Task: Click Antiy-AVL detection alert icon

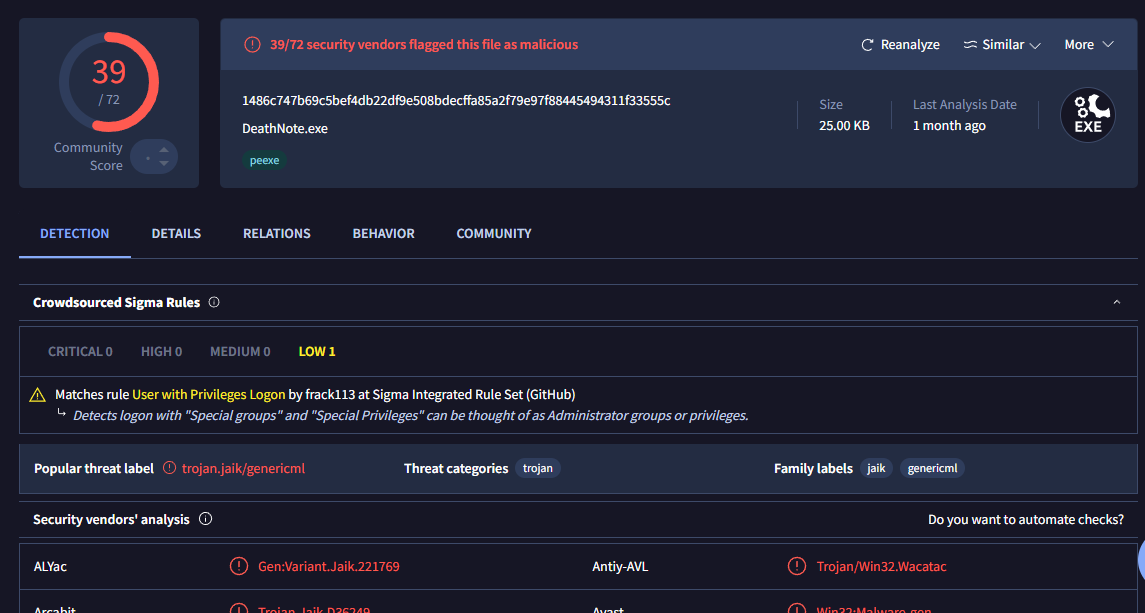Action: [797, 566]
